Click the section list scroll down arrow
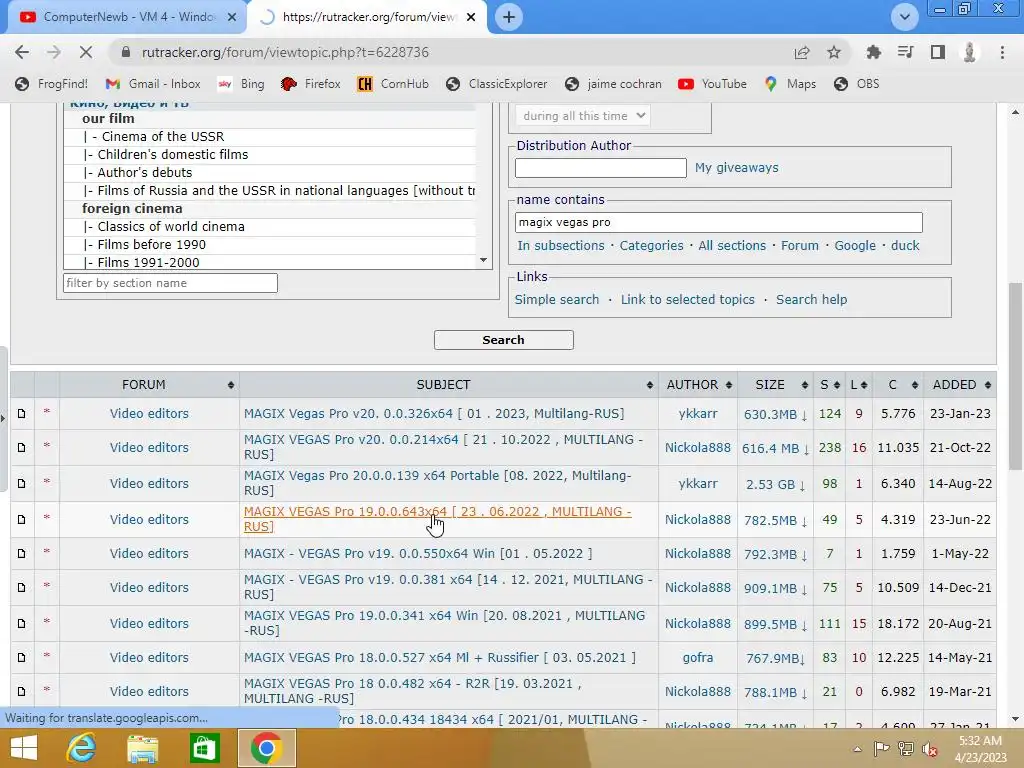Screen dimensions: 1024x768 (483, 260)
